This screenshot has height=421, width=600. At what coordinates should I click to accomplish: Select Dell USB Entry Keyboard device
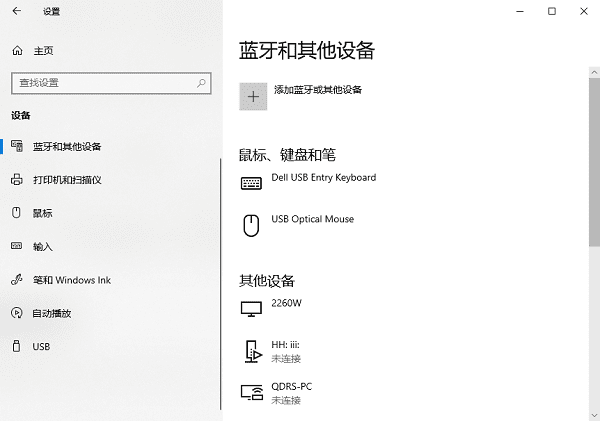tap(324, 178)
